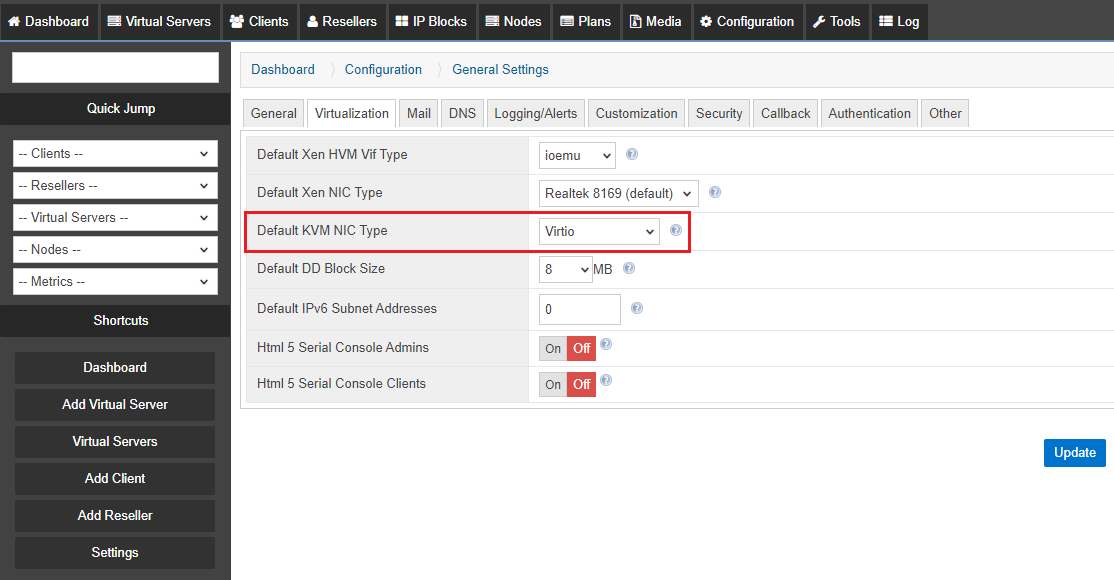This screenshot has height=580, width=1114.
Task: Click the Virtual Servers shortcut button
Action: [x=115, y=441]
